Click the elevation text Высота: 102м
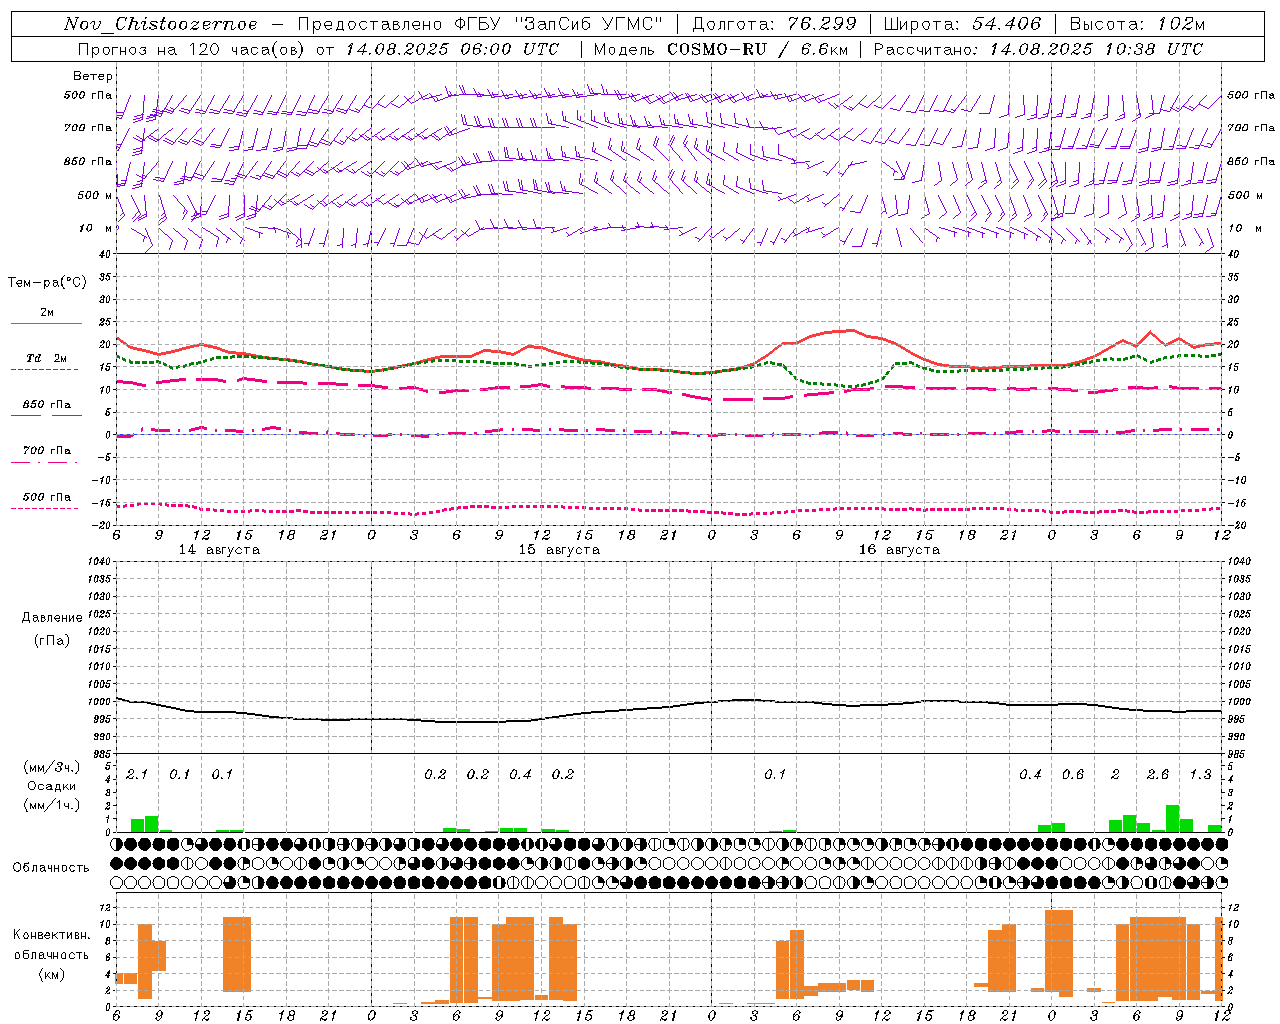The width and height of the screenshot is (1280, 1024). point(1138,24)
